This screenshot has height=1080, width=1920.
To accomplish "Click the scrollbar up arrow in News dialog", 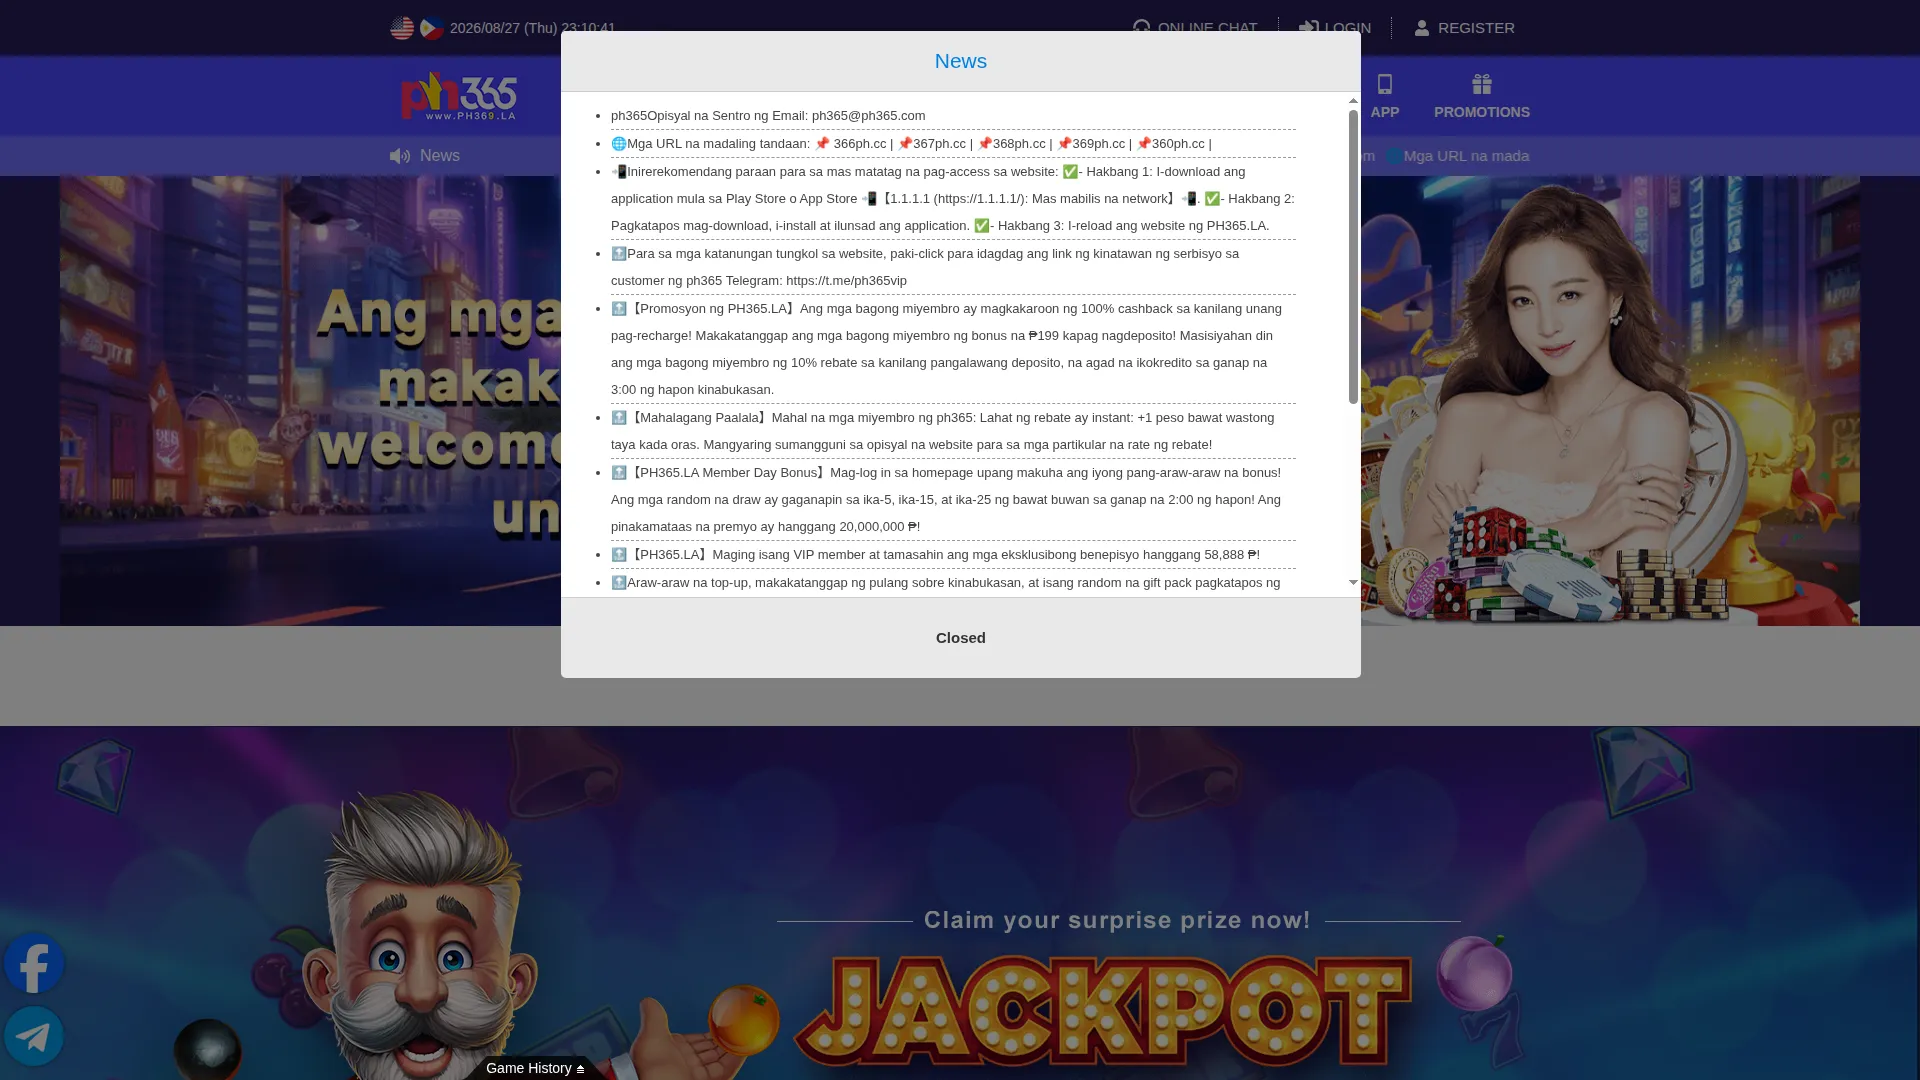I will 1353,100.
